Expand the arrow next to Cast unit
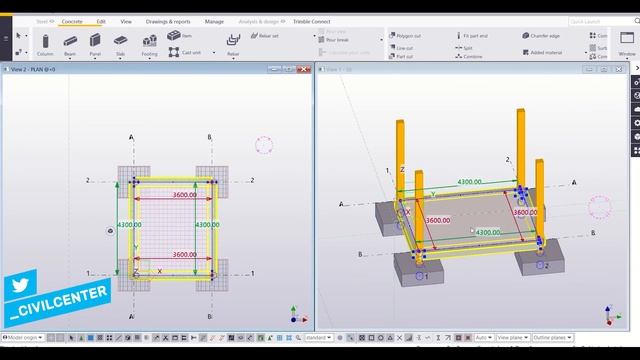640x360 pixels. pyautogui.click(x=214, y=52)
